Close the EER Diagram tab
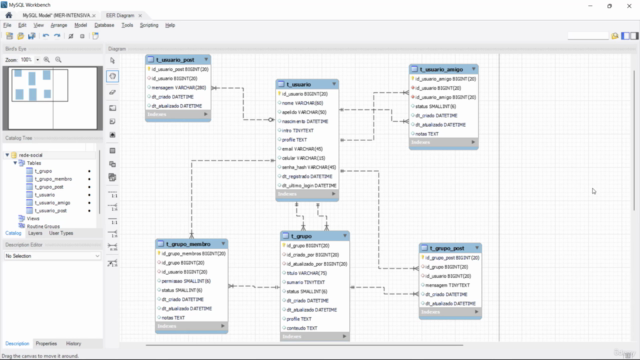The image size is (640, 360). 140,16
